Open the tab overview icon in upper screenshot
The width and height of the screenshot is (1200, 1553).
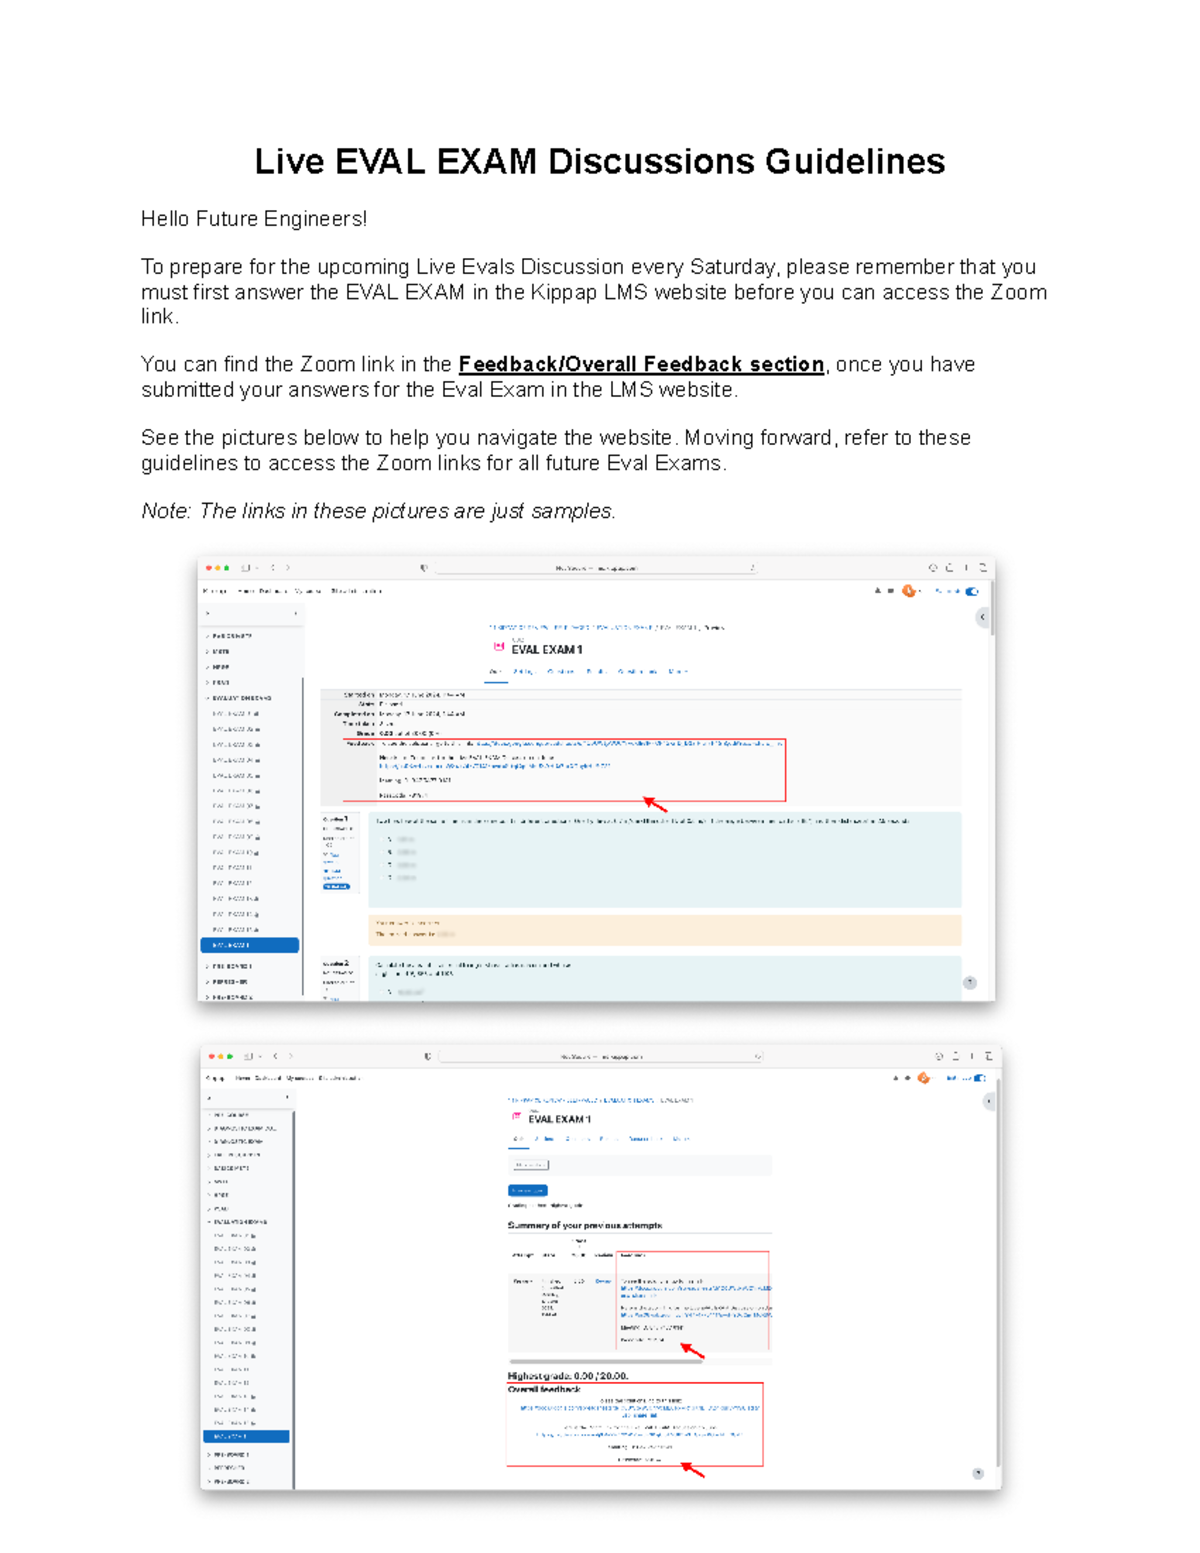(983, 568)
